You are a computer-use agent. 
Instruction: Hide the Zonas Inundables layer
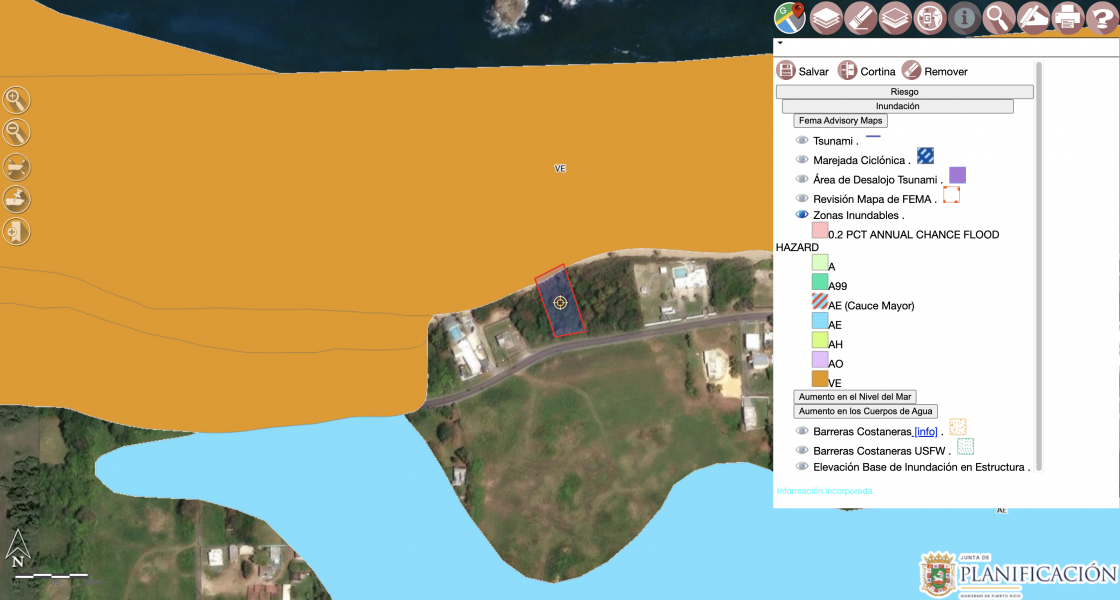coord(801,214)
